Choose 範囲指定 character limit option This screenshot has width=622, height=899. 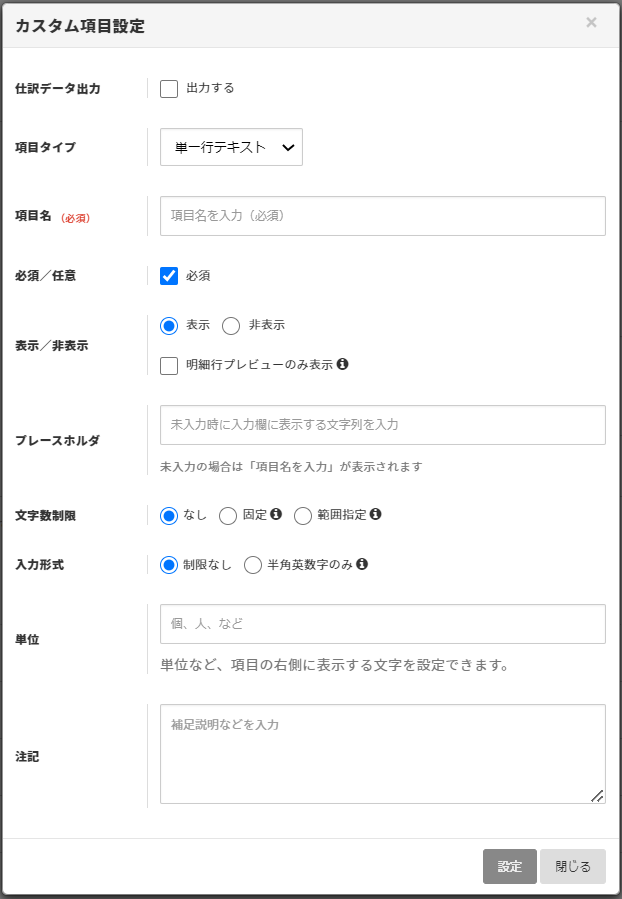click(303, 516)
